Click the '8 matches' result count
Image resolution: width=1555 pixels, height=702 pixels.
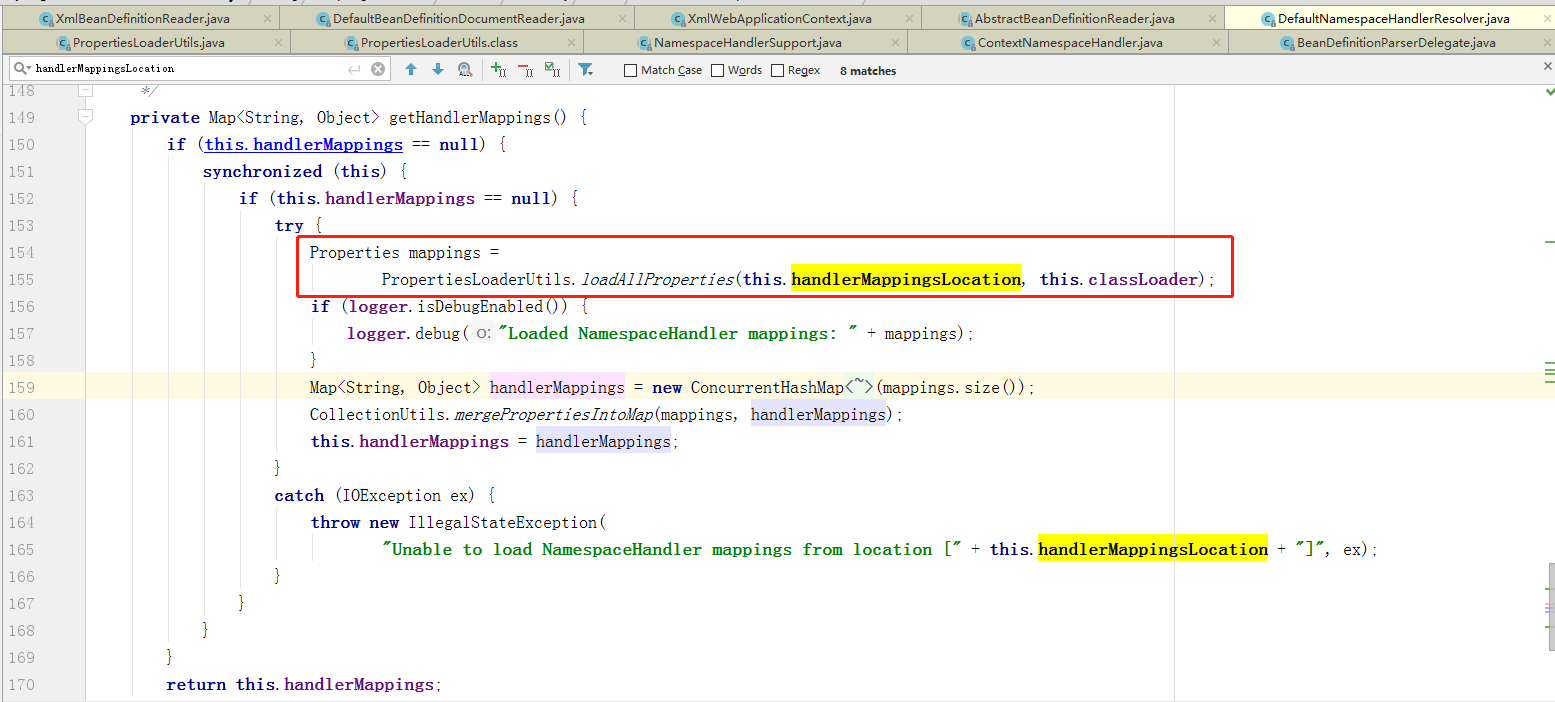point(868,71)
